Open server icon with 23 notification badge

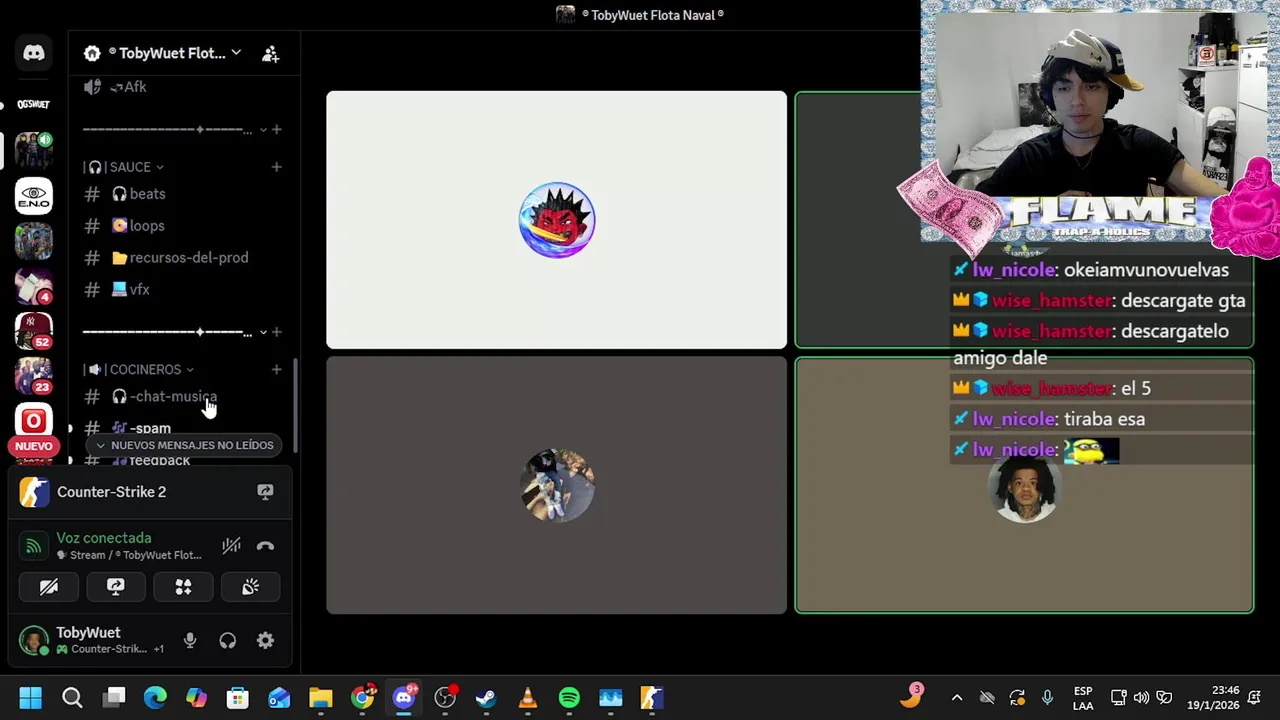[x=34, y=376]
